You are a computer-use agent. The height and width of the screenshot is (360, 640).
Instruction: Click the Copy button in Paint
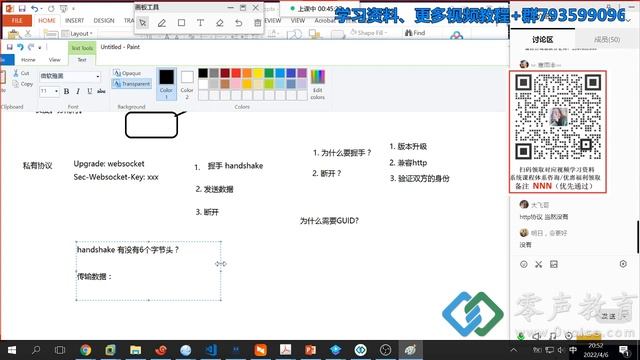click(x=22, y=84)
